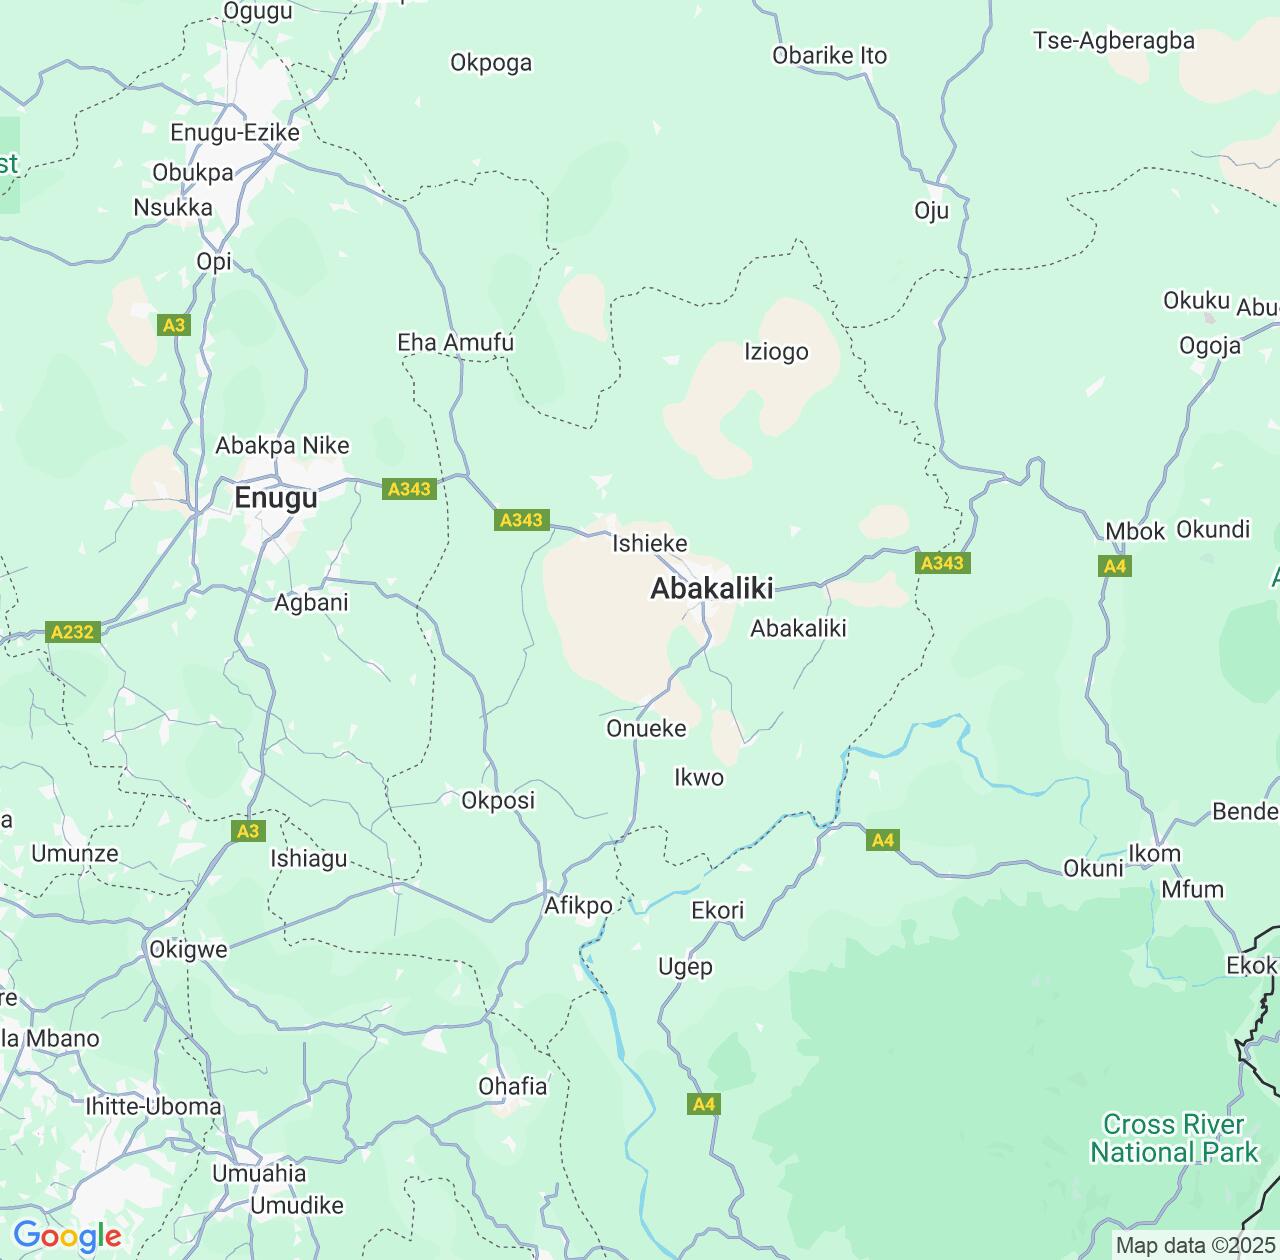Click the A4 road shield near Mbok
The height and width of the screenshot is (1260, 1280).
[1114, 567]
